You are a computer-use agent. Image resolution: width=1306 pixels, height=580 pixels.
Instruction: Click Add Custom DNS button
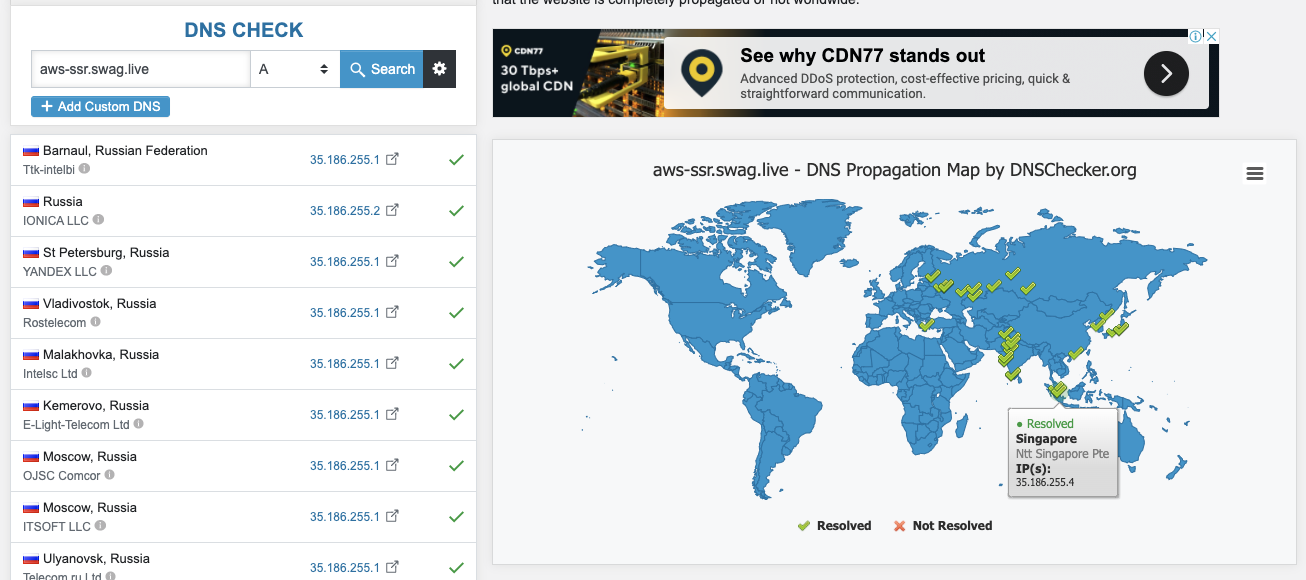[101, 106]
